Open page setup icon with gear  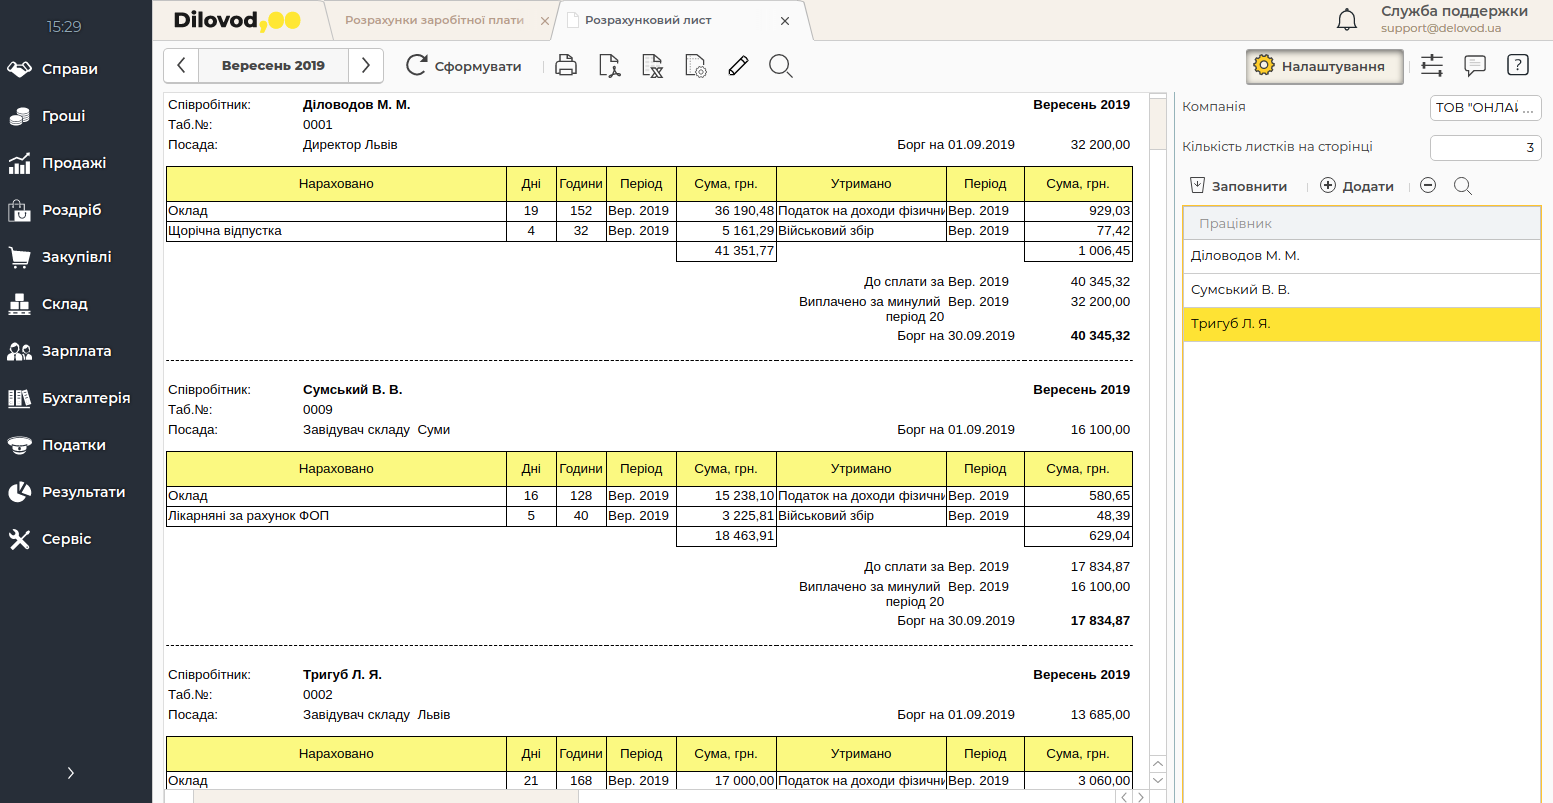tap(696, 66)
